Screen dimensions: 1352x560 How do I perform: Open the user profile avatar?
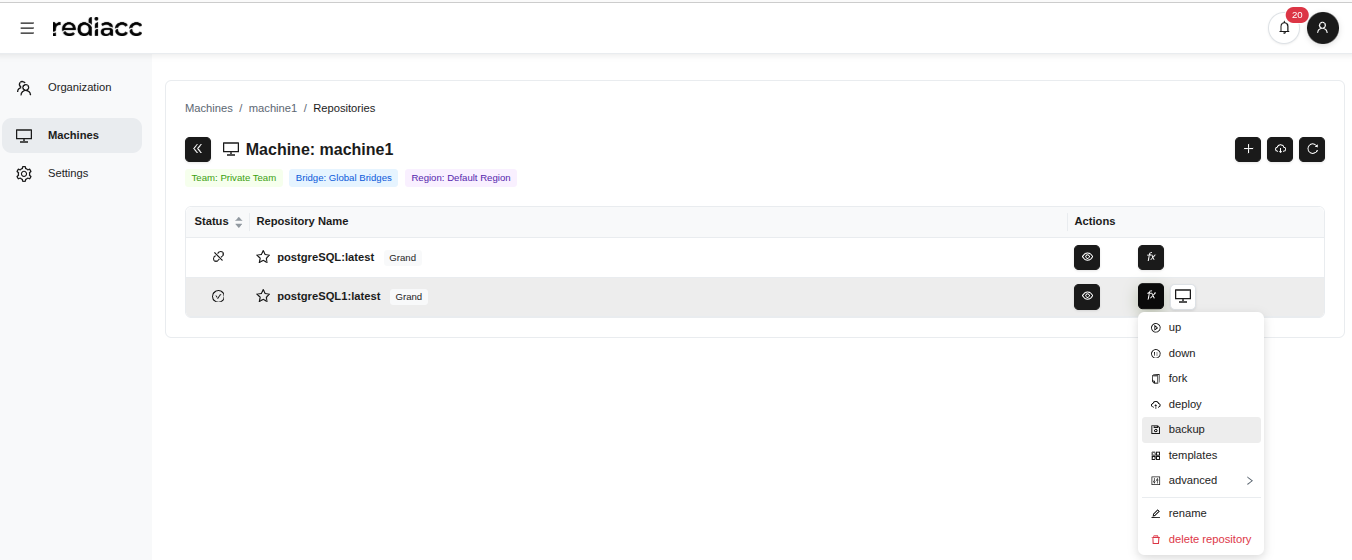point(1322,28)
